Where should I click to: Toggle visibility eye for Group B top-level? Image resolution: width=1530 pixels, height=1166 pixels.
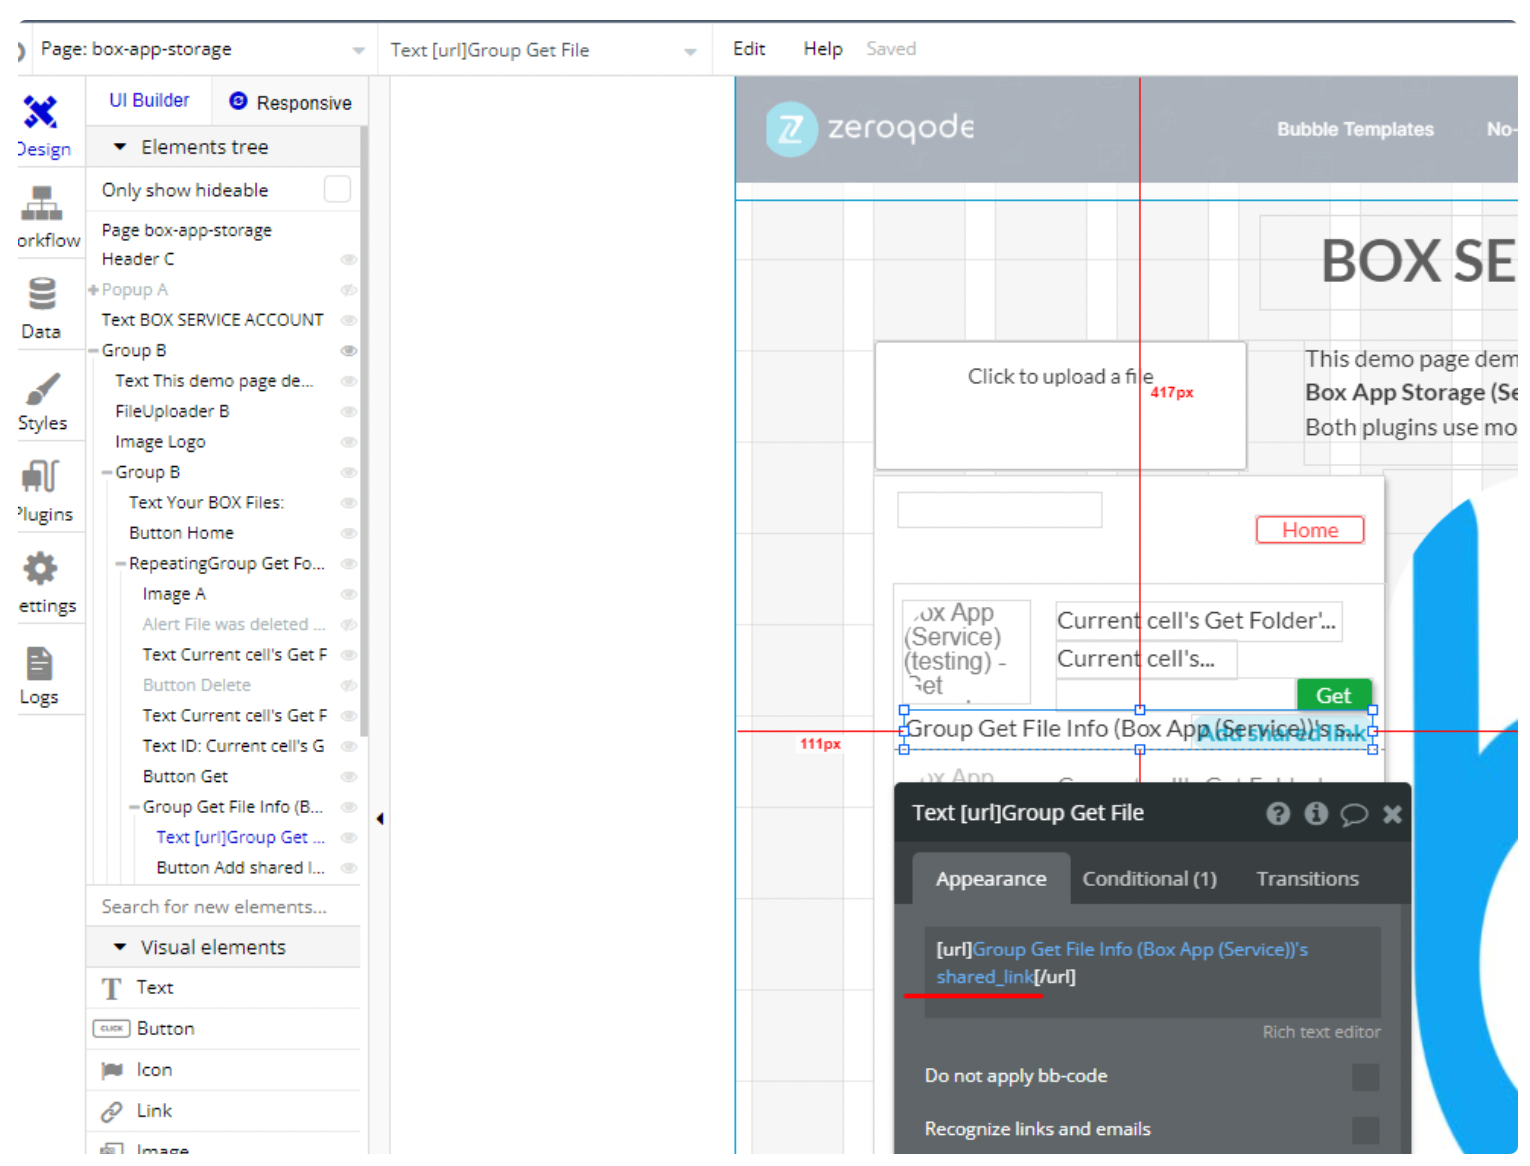coord(349,351)
